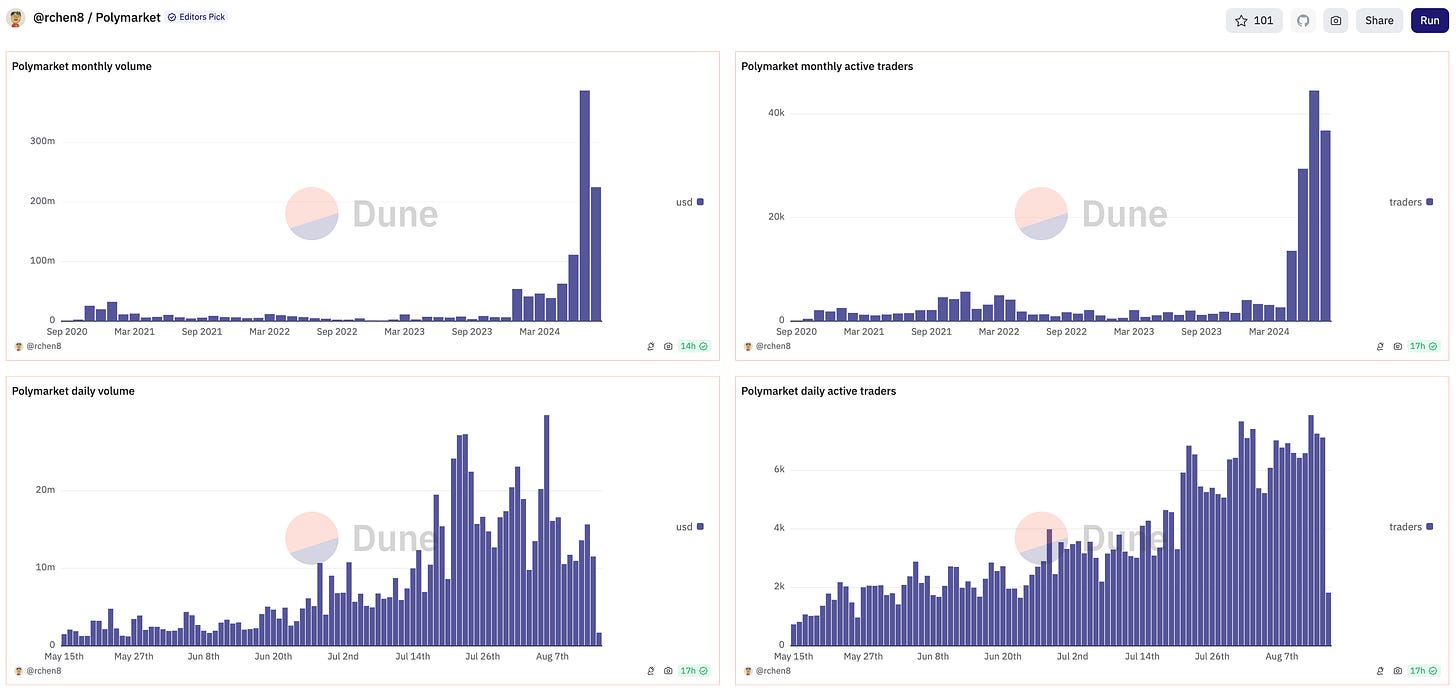Toggle traders legend in monthly active traders chart
This screenshot has width=1456, height=693.
click(1411, 202)
